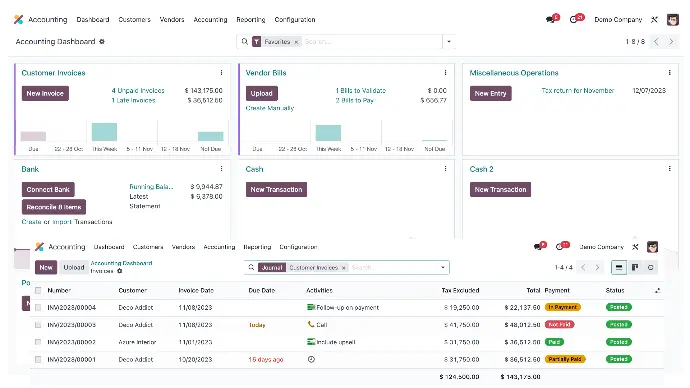The image size is (690, 388).
Task: Check the box for invoice INV/2023/00001
Action: coord(38,359)
